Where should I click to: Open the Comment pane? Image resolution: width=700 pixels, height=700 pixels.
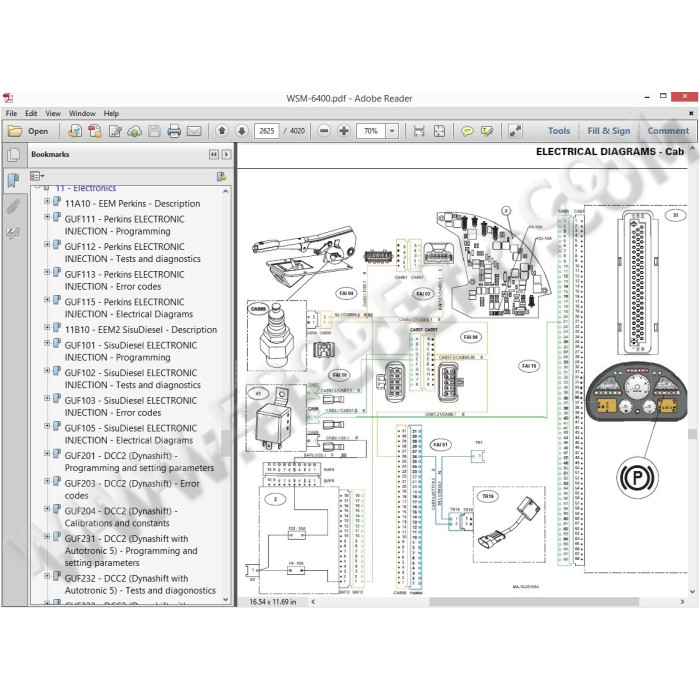668,131
